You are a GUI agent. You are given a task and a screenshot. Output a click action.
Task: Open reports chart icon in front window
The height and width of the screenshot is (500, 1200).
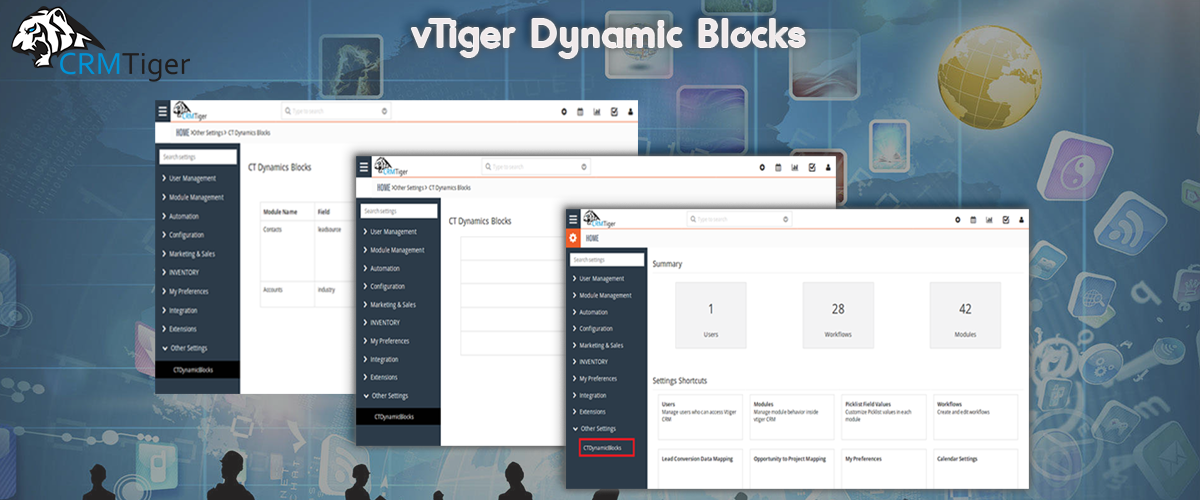(989, 219)
